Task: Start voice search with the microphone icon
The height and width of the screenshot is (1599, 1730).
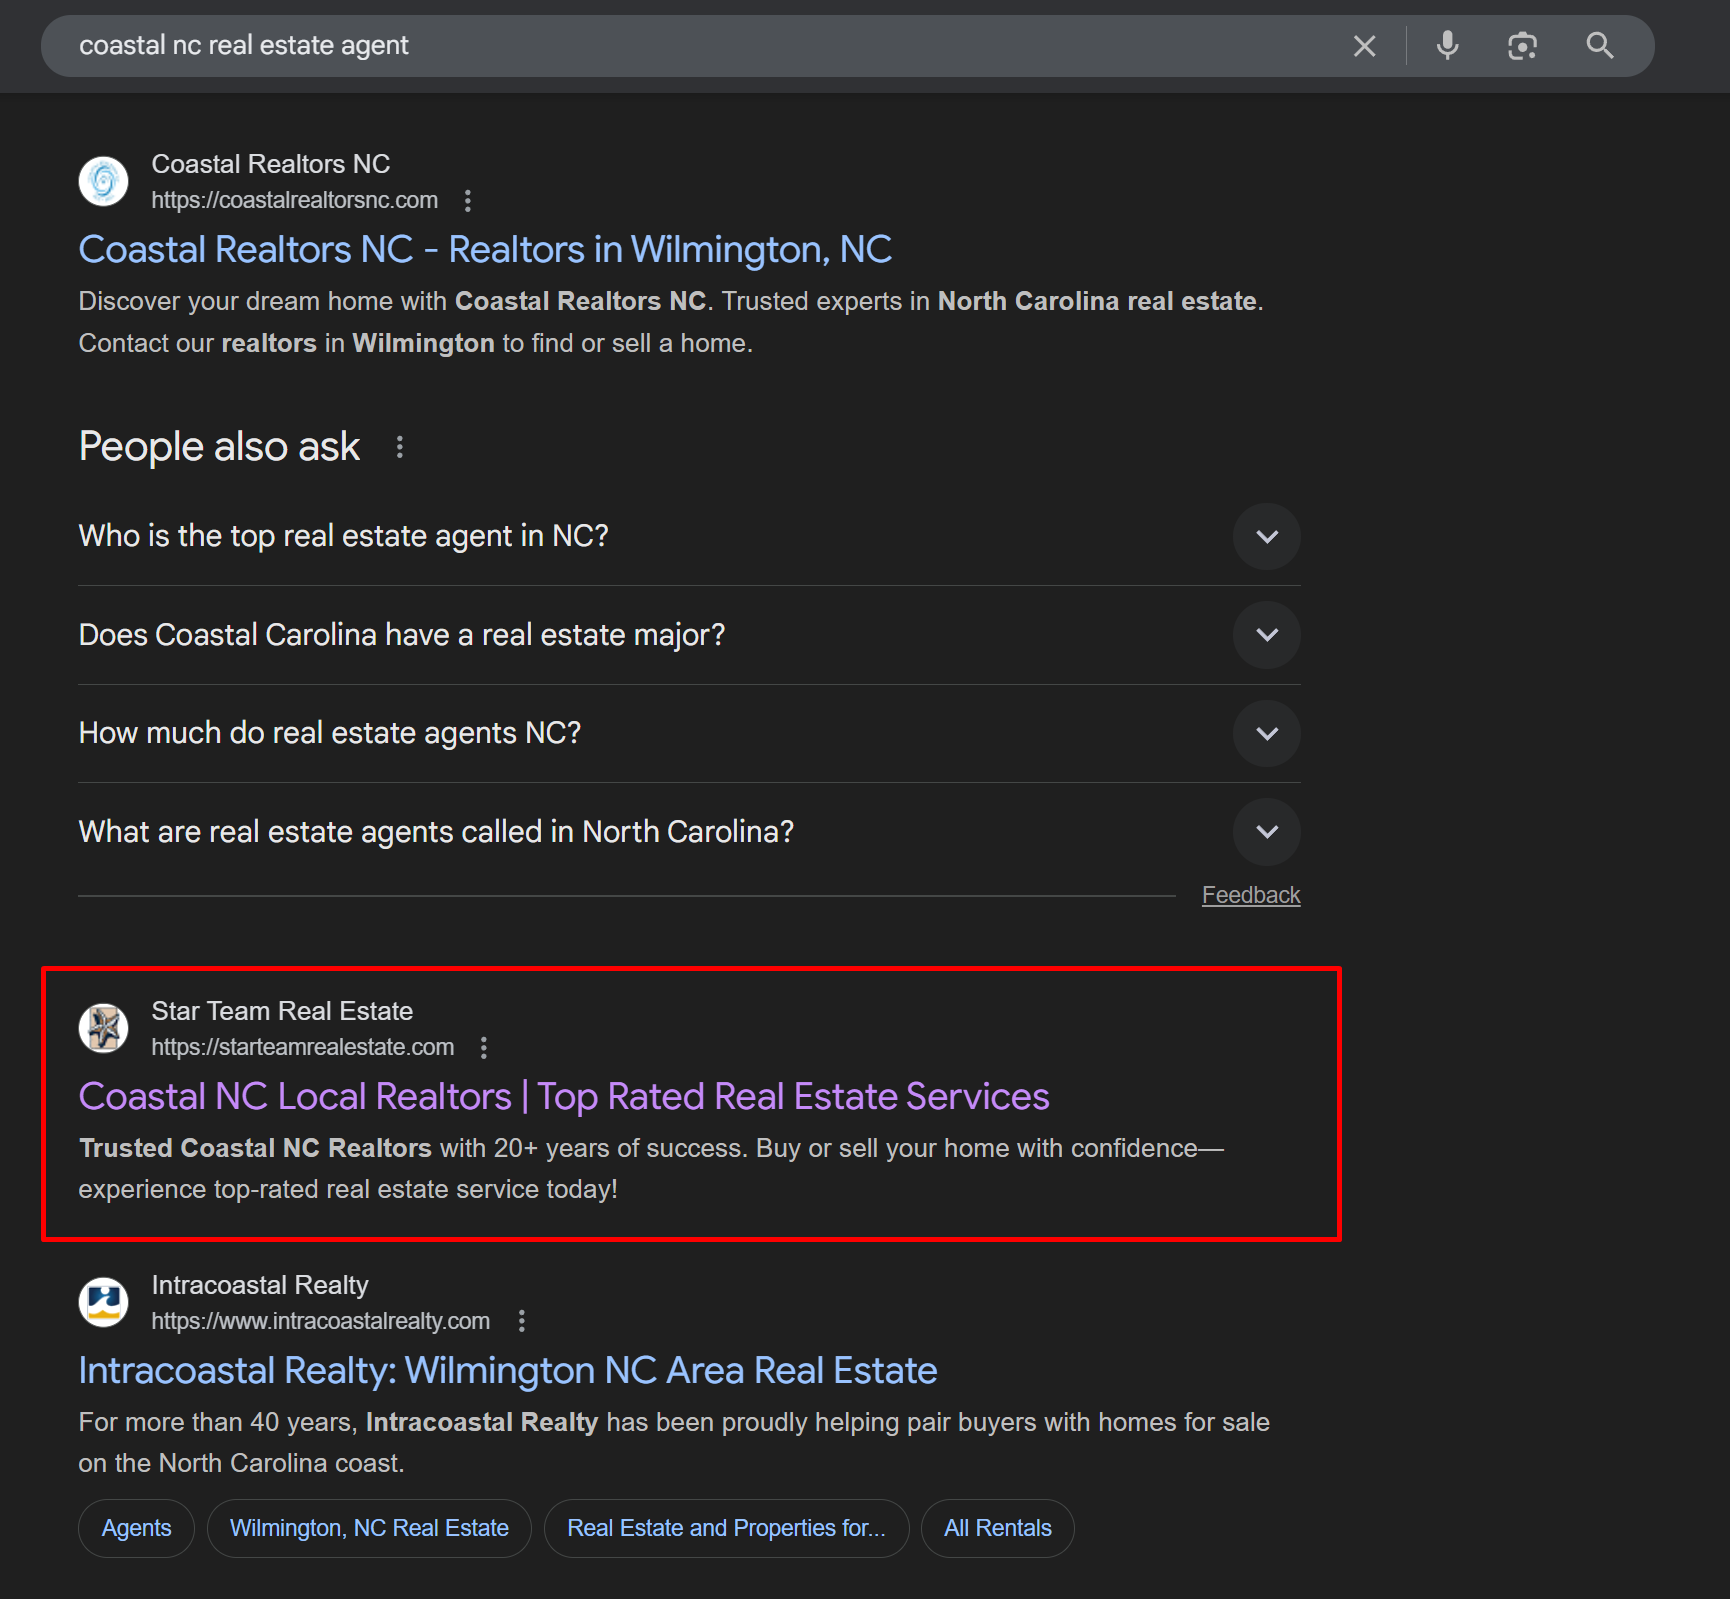Action: click(x=1447, y=46)
